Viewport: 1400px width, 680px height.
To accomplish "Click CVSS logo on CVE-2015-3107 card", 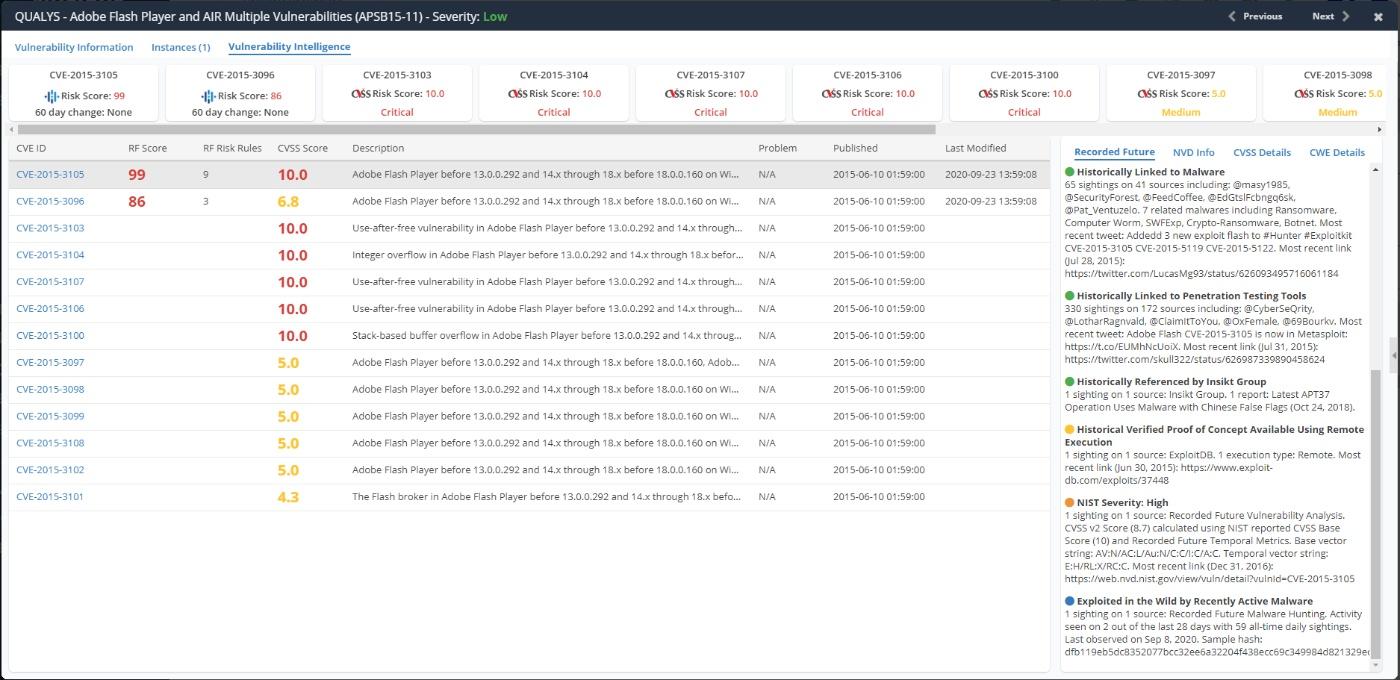I will pos(675,94).
